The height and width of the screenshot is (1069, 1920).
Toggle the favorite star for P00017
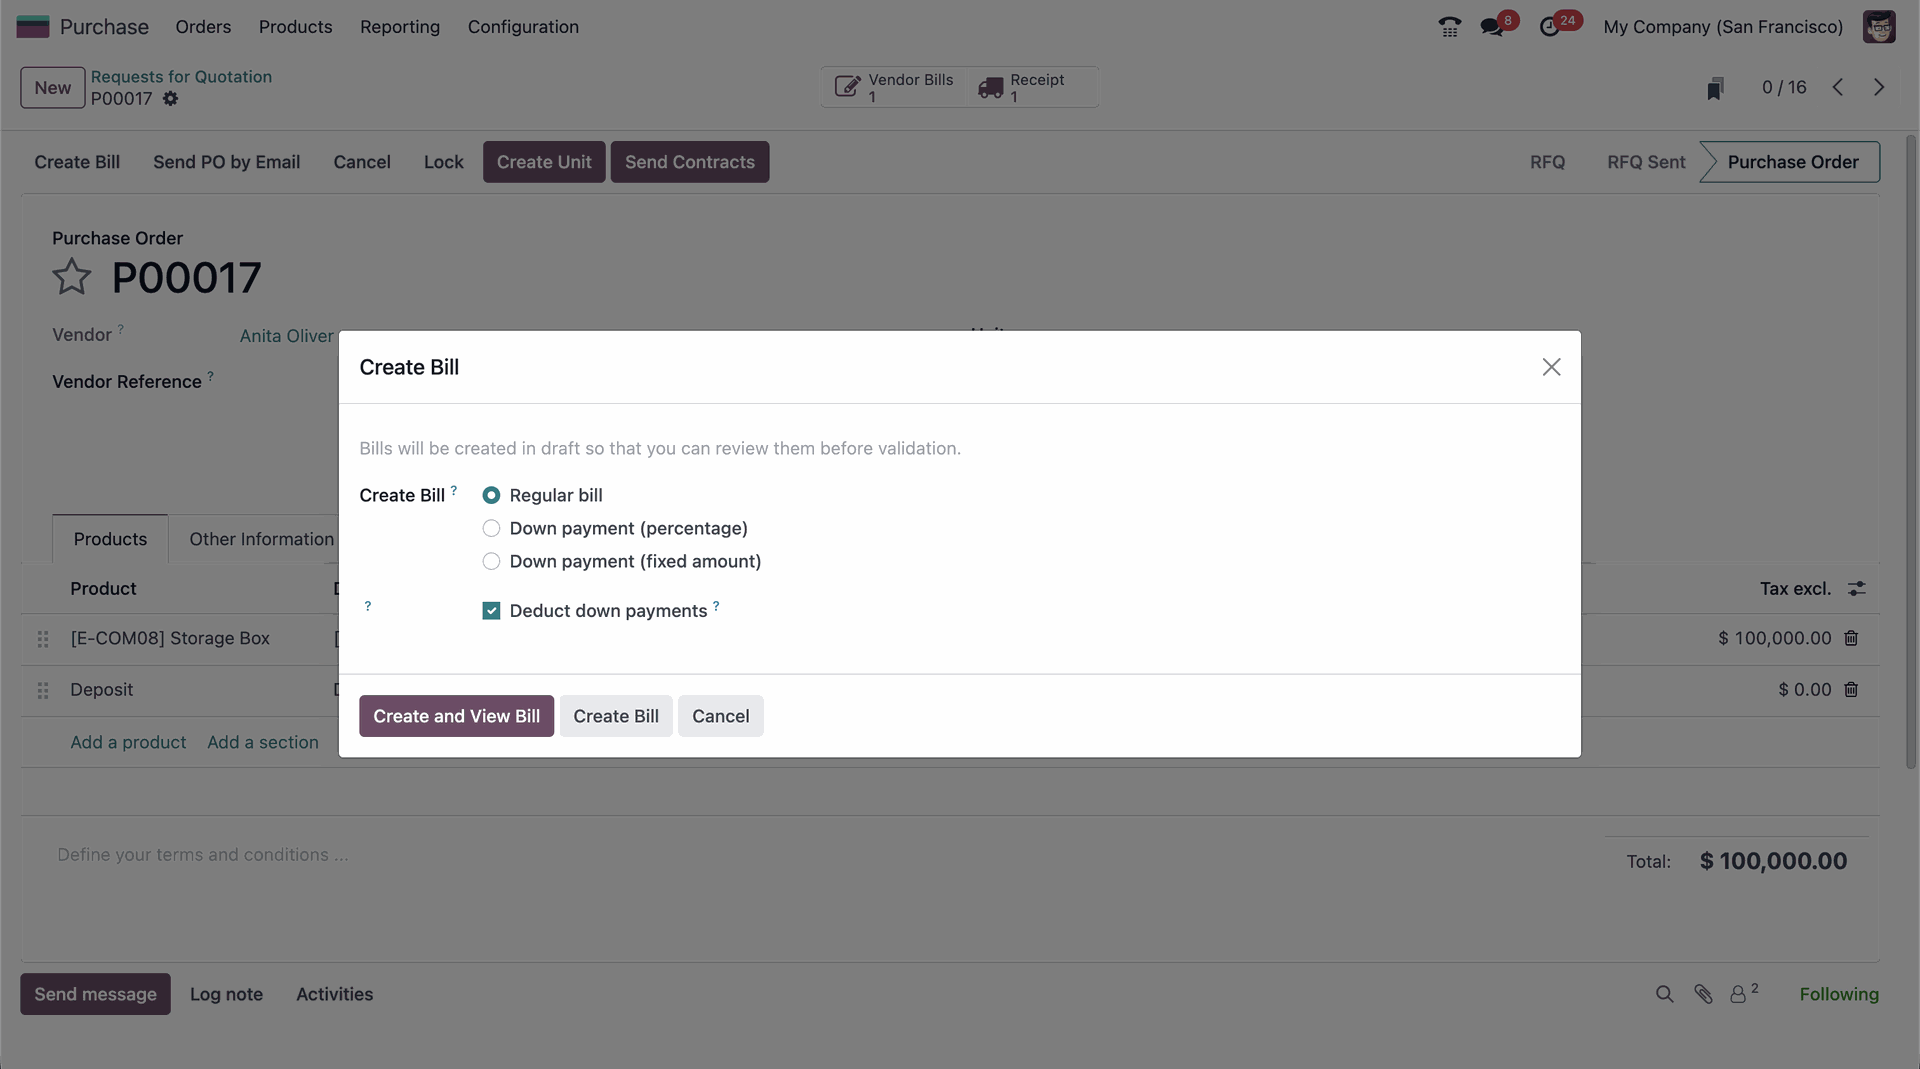coord(72,277)
